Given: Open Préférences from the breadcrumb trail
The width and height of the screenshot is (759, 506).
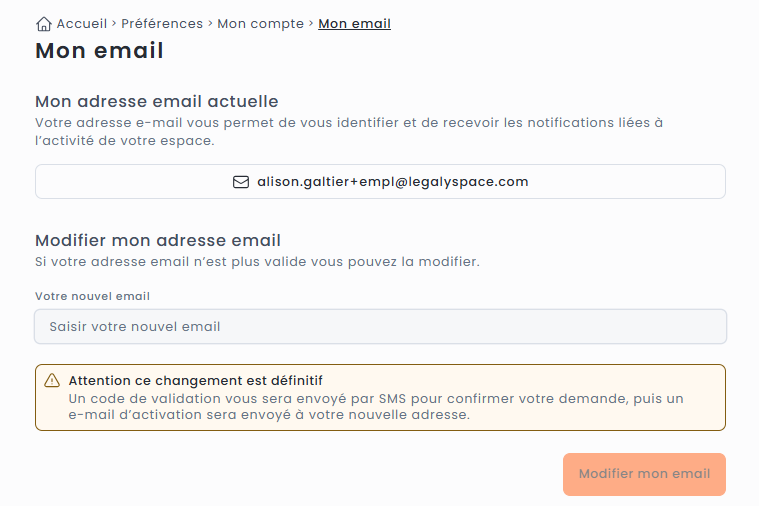Looking at the screenshot, I should [162, 24].
